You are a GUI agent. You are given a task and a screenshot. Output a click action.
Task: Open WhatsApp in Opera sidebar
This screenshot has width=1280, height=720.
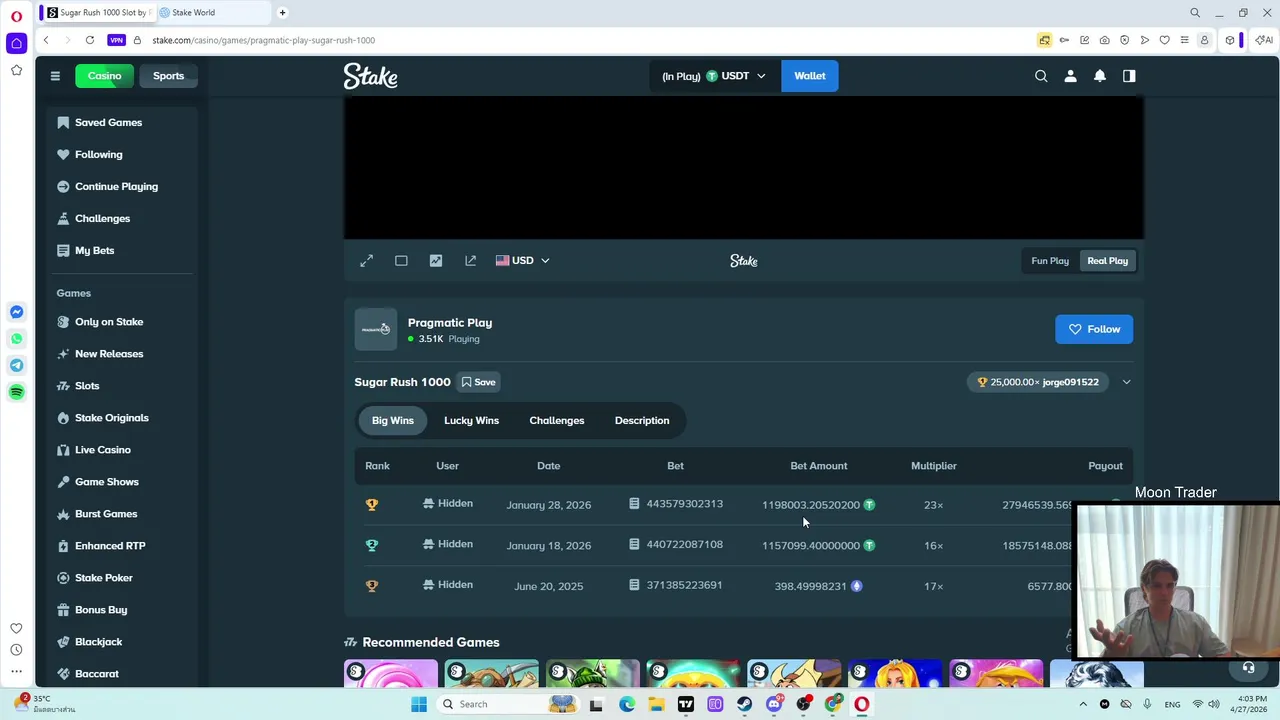pos(16,339)
